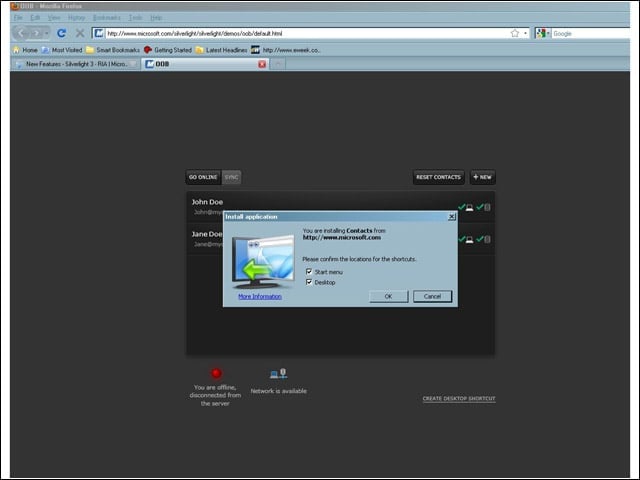This screenshot has width=640, height=480.
Task: Expand the Smart Bookmarks folder
Action: pyautogui.click(x=113, y=50)
